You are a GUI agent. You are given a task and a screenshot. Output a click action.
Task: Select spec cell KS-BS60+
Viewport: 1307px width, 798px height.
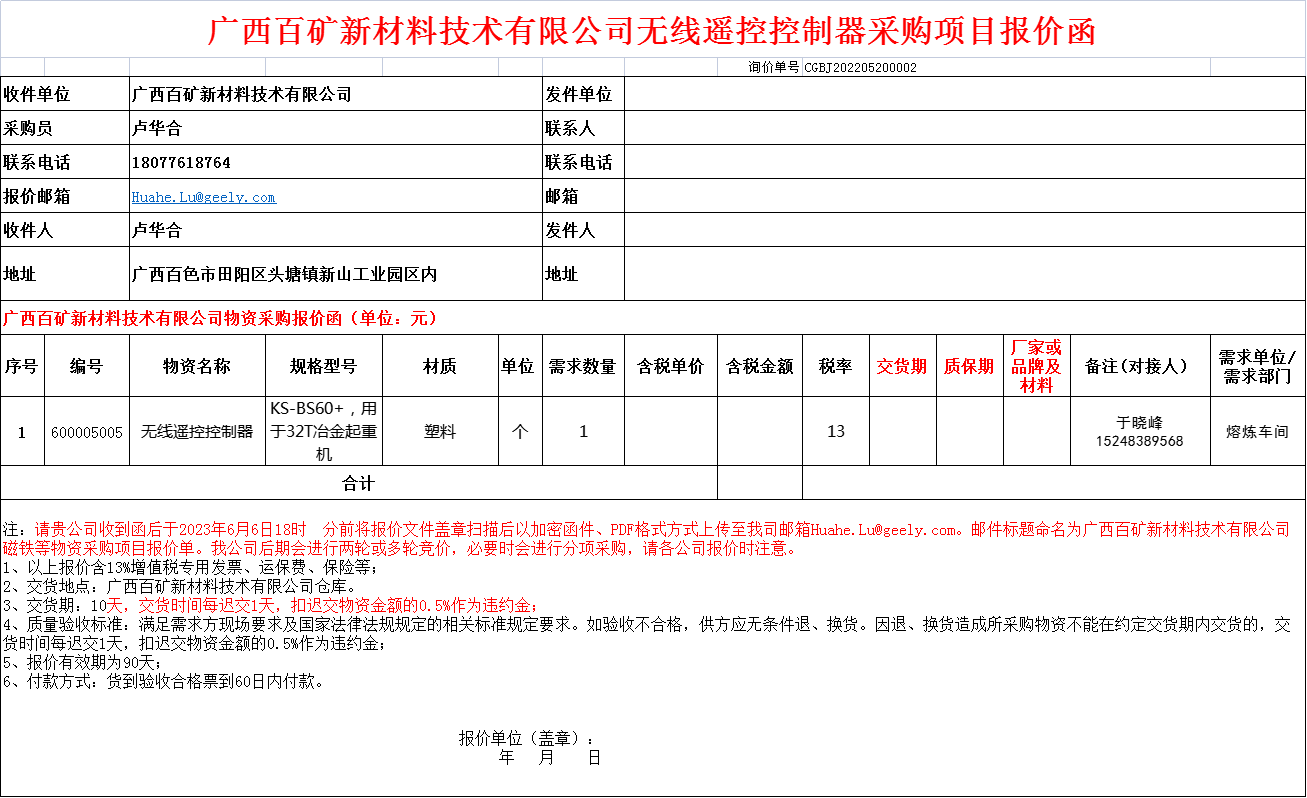[x=323, y=432]
